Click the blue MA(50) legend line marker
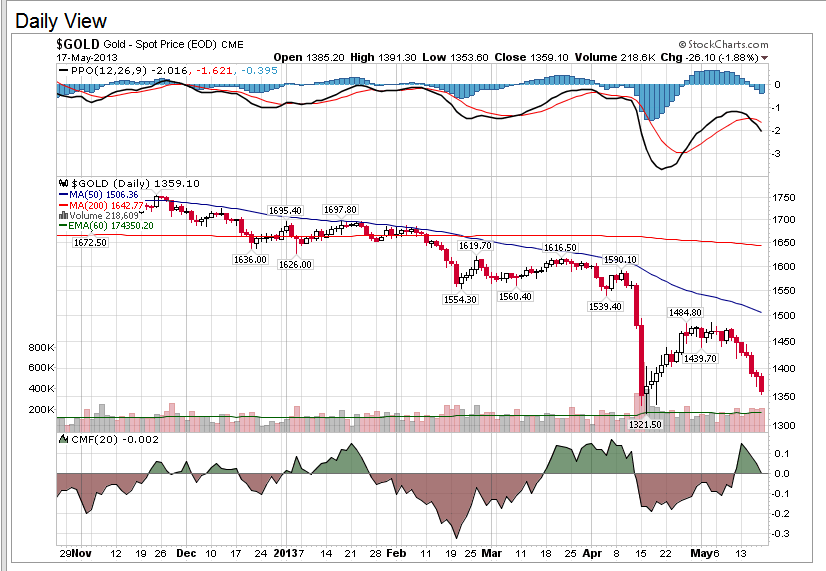The height and width of the screenshot is (571, 826). [x=64, y=194]
